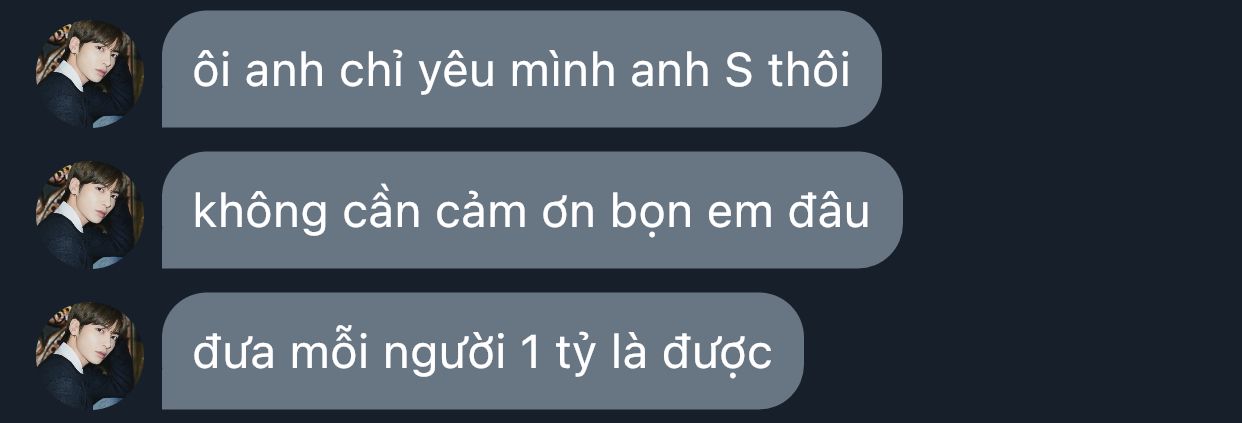The height and width of the screenshot is (423, 1242).
Task: Click the avatar beside "không cần cảm ơn" message
Action: [x=90, y=214]
